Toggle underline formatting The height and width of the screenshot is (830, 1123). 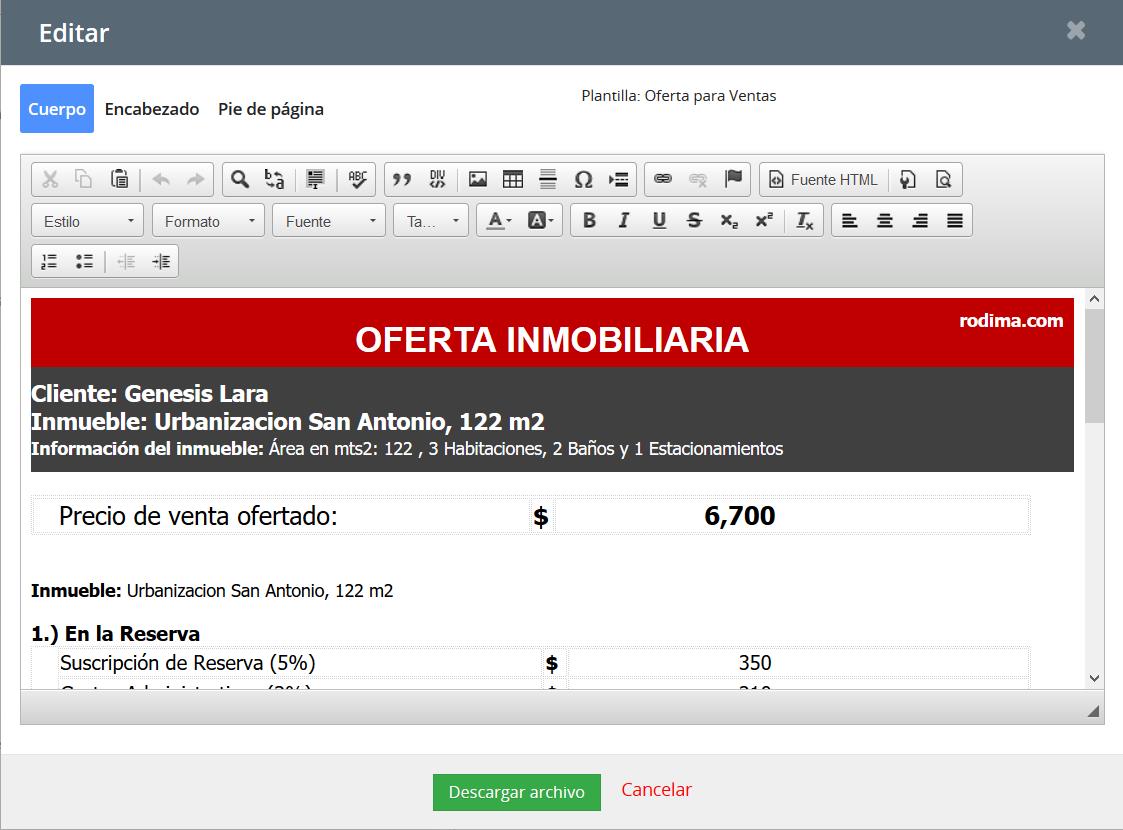click(x=659, y=221)
